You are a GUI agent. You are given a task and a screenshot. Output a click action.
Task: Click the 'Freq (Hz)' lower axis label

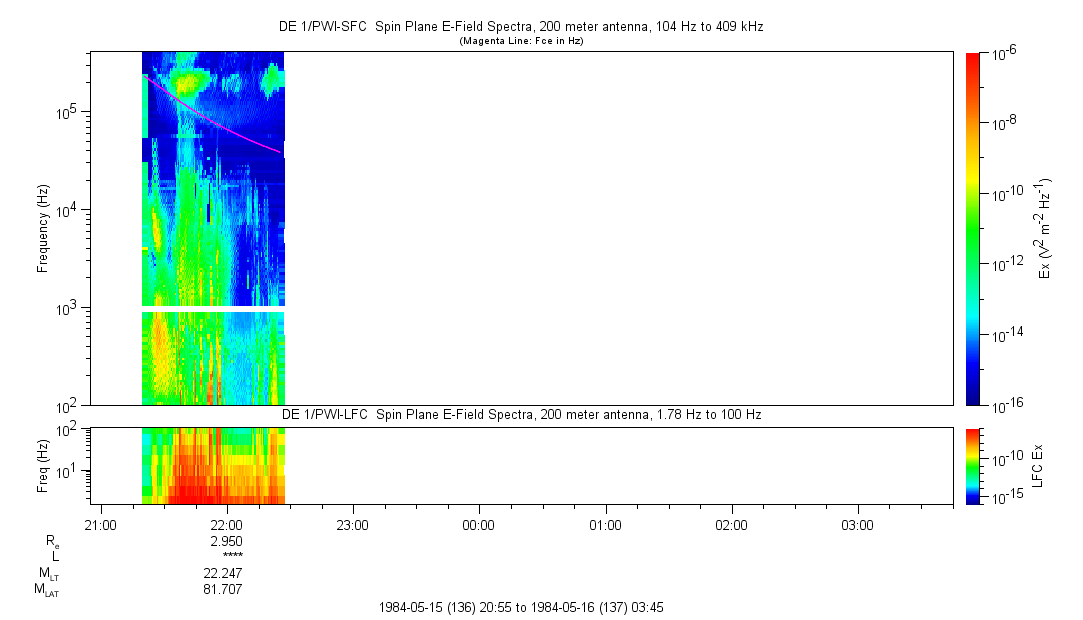(x=43, y=465)
